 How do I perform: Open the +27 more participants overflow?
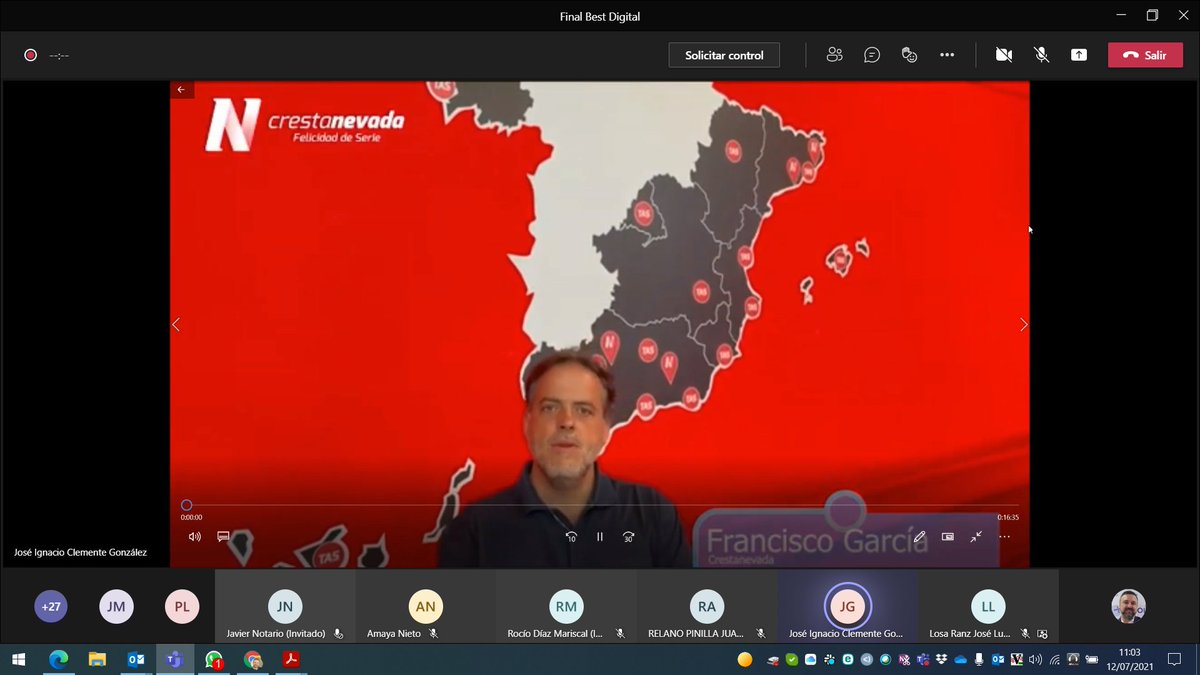pos(51,606)
